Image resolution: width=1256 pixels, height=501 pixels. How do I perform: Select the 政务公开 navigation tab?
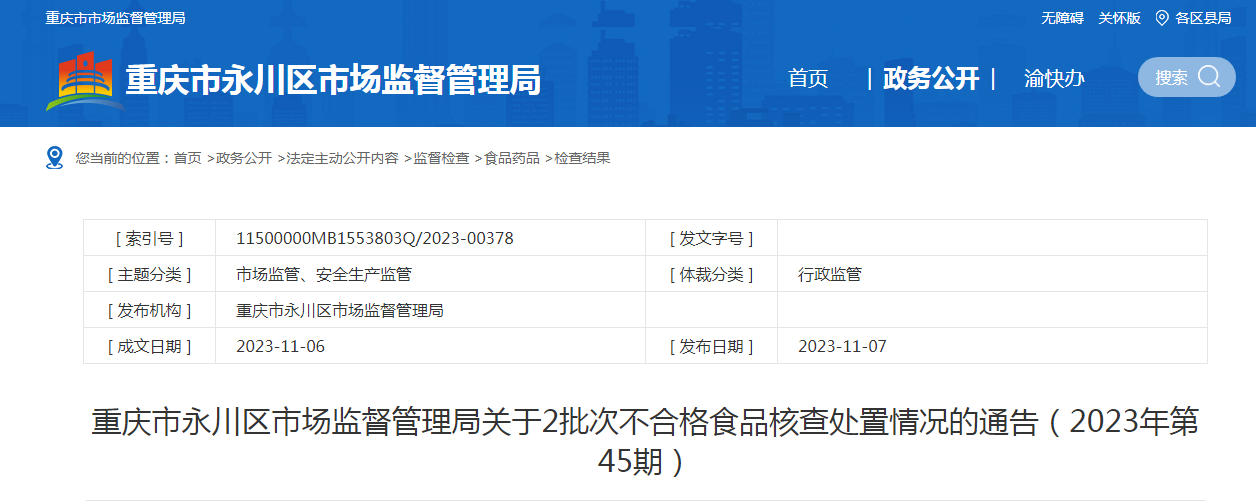(x=931, y=79)
